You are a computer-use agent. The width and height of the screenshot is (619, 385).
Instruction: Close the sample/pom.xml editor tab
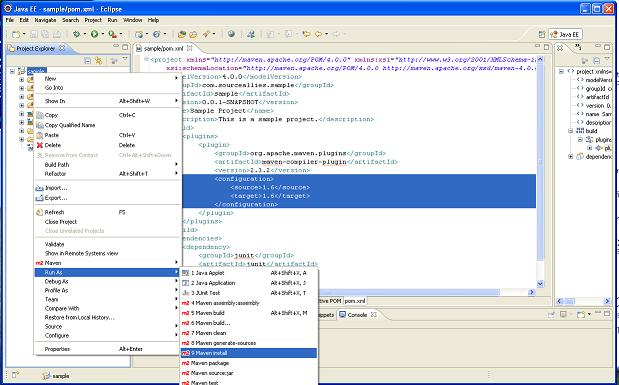[189, 48]
